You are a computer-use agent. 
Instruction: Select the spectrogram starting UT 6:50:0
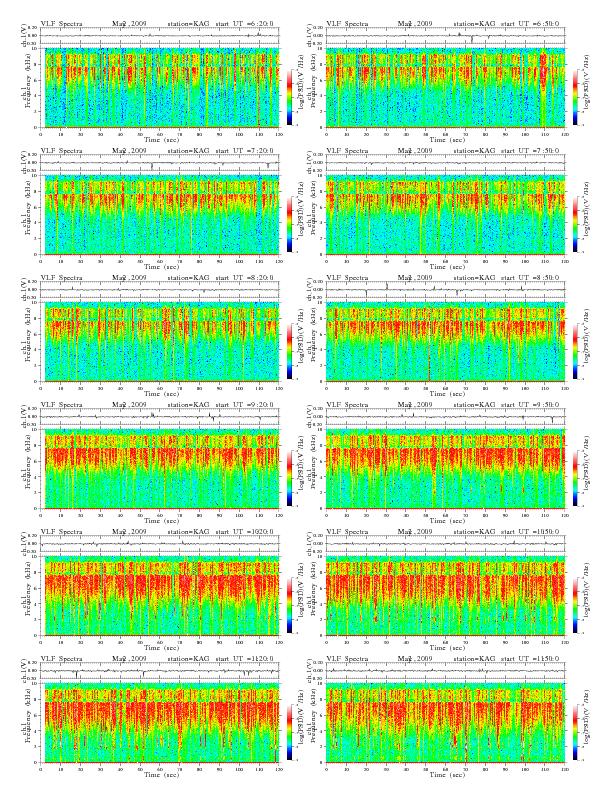tap(445, 87)
